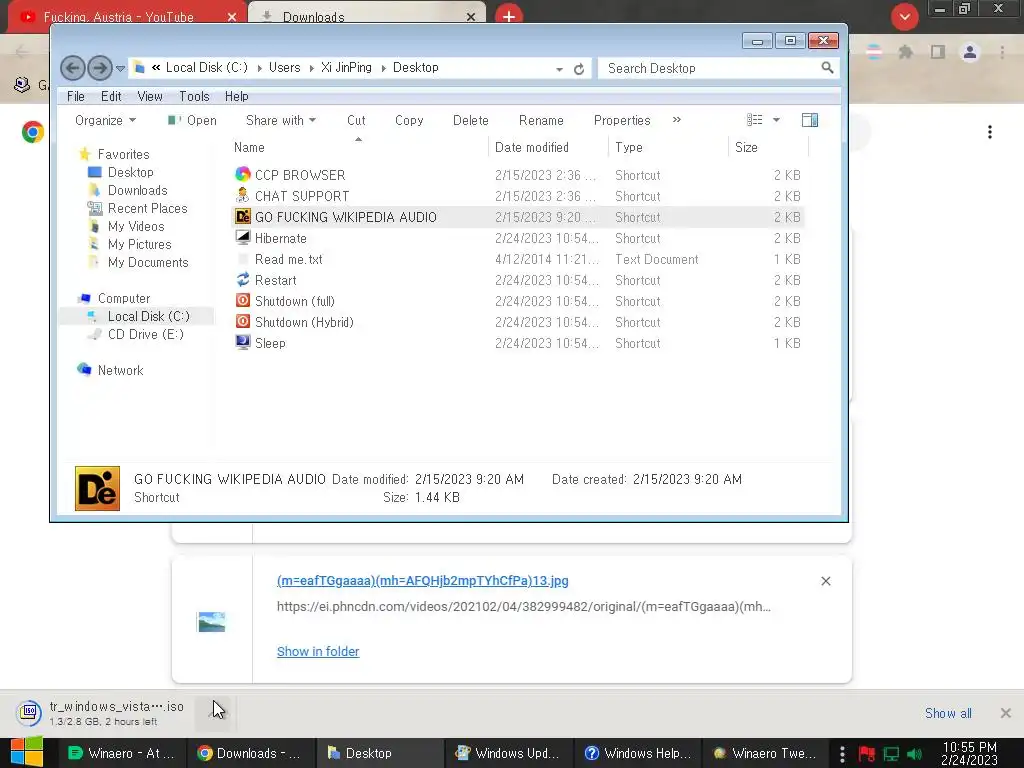Select CD Drive (E:) in sidebar
This screenshot has width=1024, height=768.
(x=145, y=334)
